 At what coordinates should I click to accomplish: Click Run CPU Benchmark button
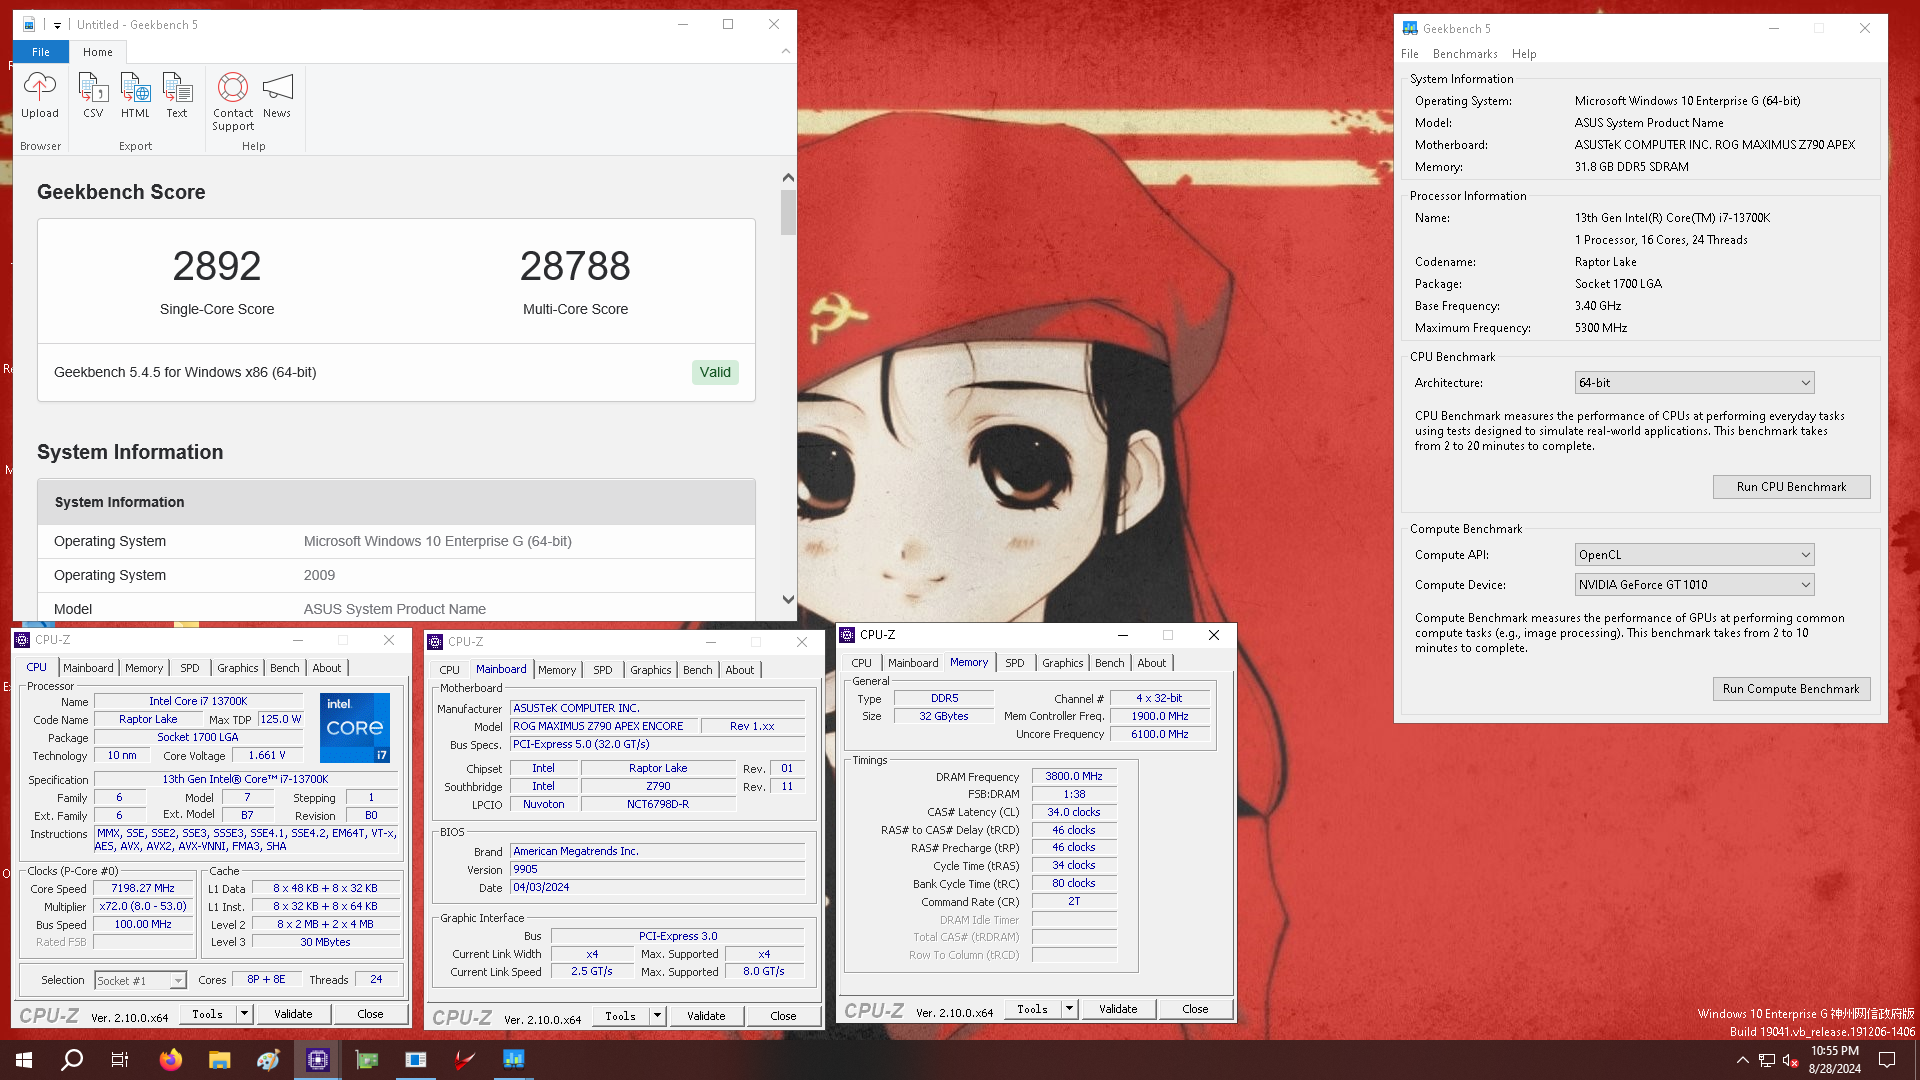pos(1791,487)
